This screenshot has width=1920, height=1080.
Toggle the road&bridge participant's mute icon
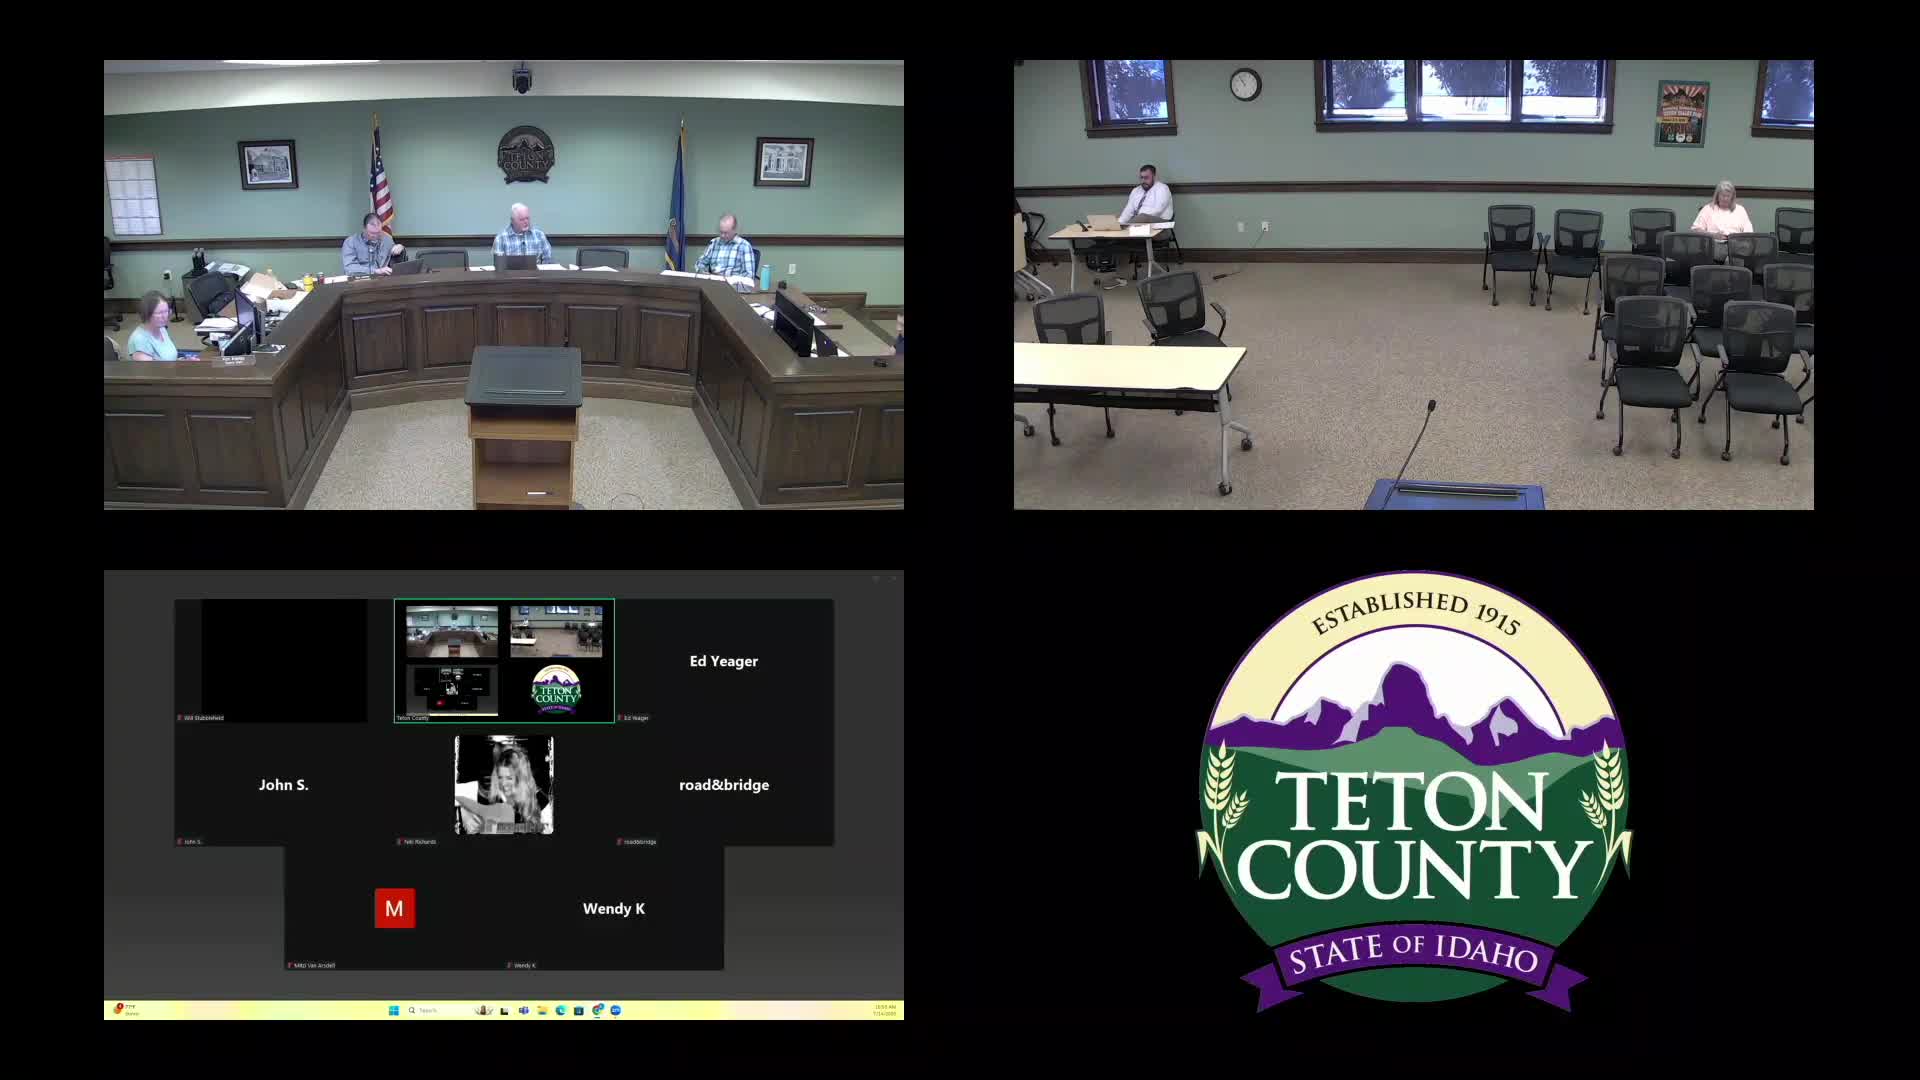pyautogui.click(x=620, y=842)
